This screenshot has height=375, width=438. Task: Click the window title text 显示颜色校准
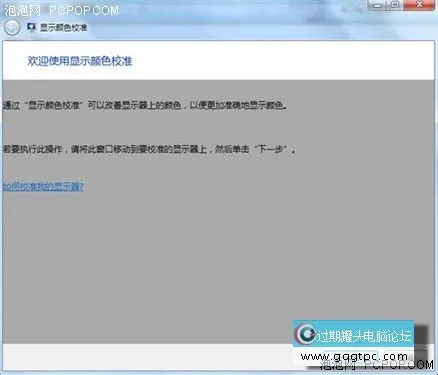64,27
